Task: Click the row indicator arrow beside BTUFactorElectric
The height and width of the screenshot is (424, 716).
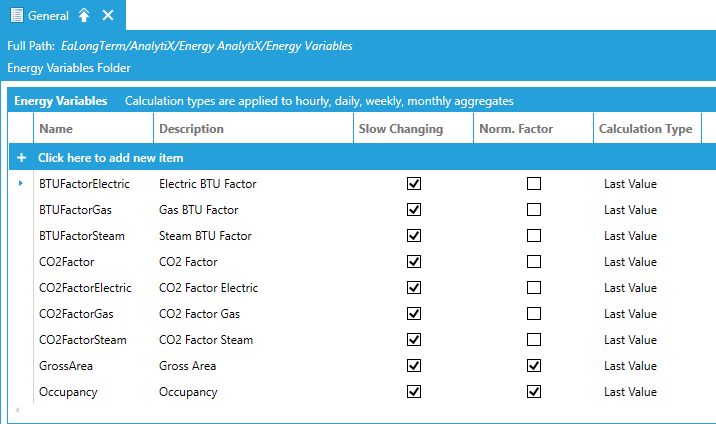Action: click(21, 184)
